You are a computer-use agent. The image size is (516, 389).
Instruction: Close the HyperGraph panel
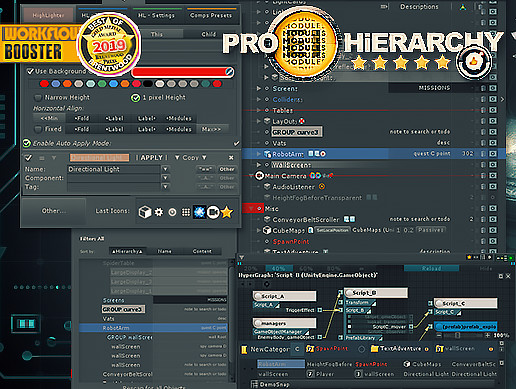click(508, 276)
